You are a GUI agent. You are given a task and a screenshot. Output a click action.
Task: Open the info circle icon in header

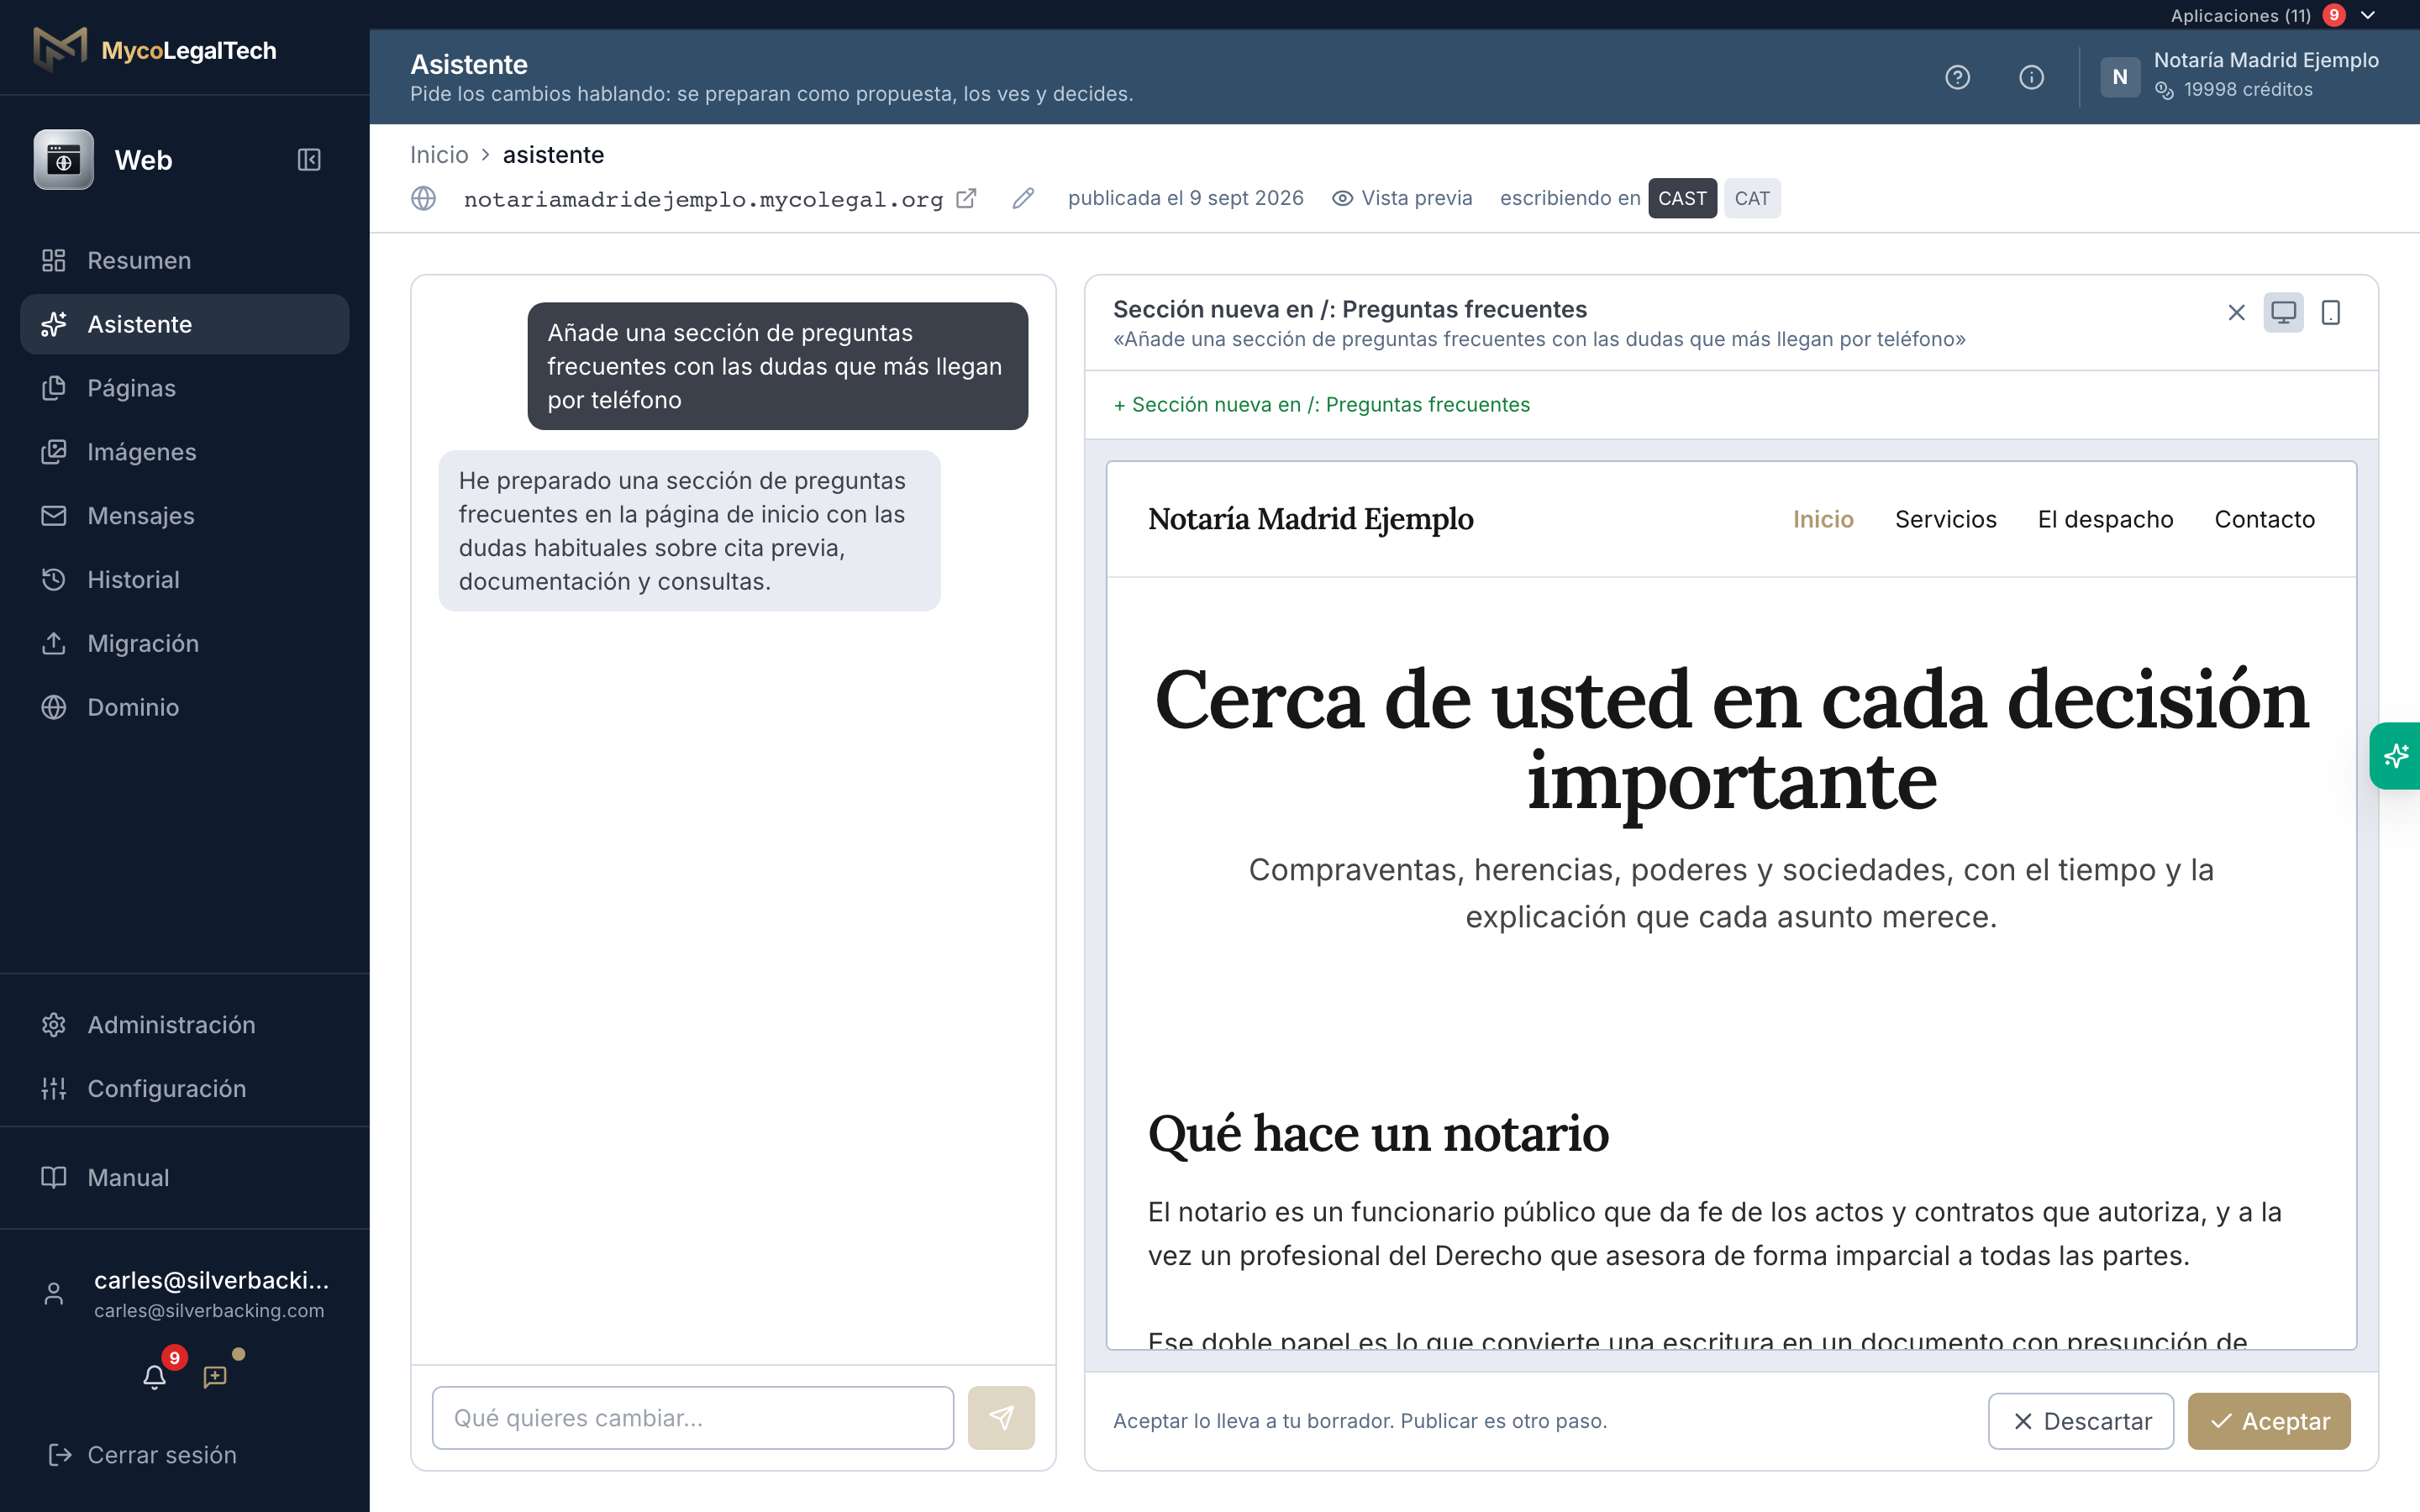(x=2031, y=77)
